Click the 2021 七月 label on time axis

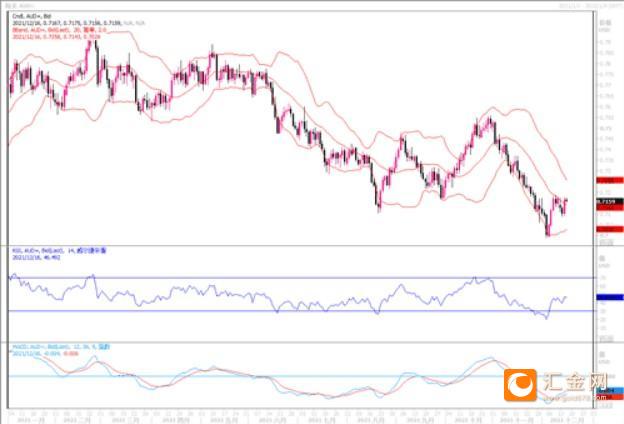[x=321, y=420]
